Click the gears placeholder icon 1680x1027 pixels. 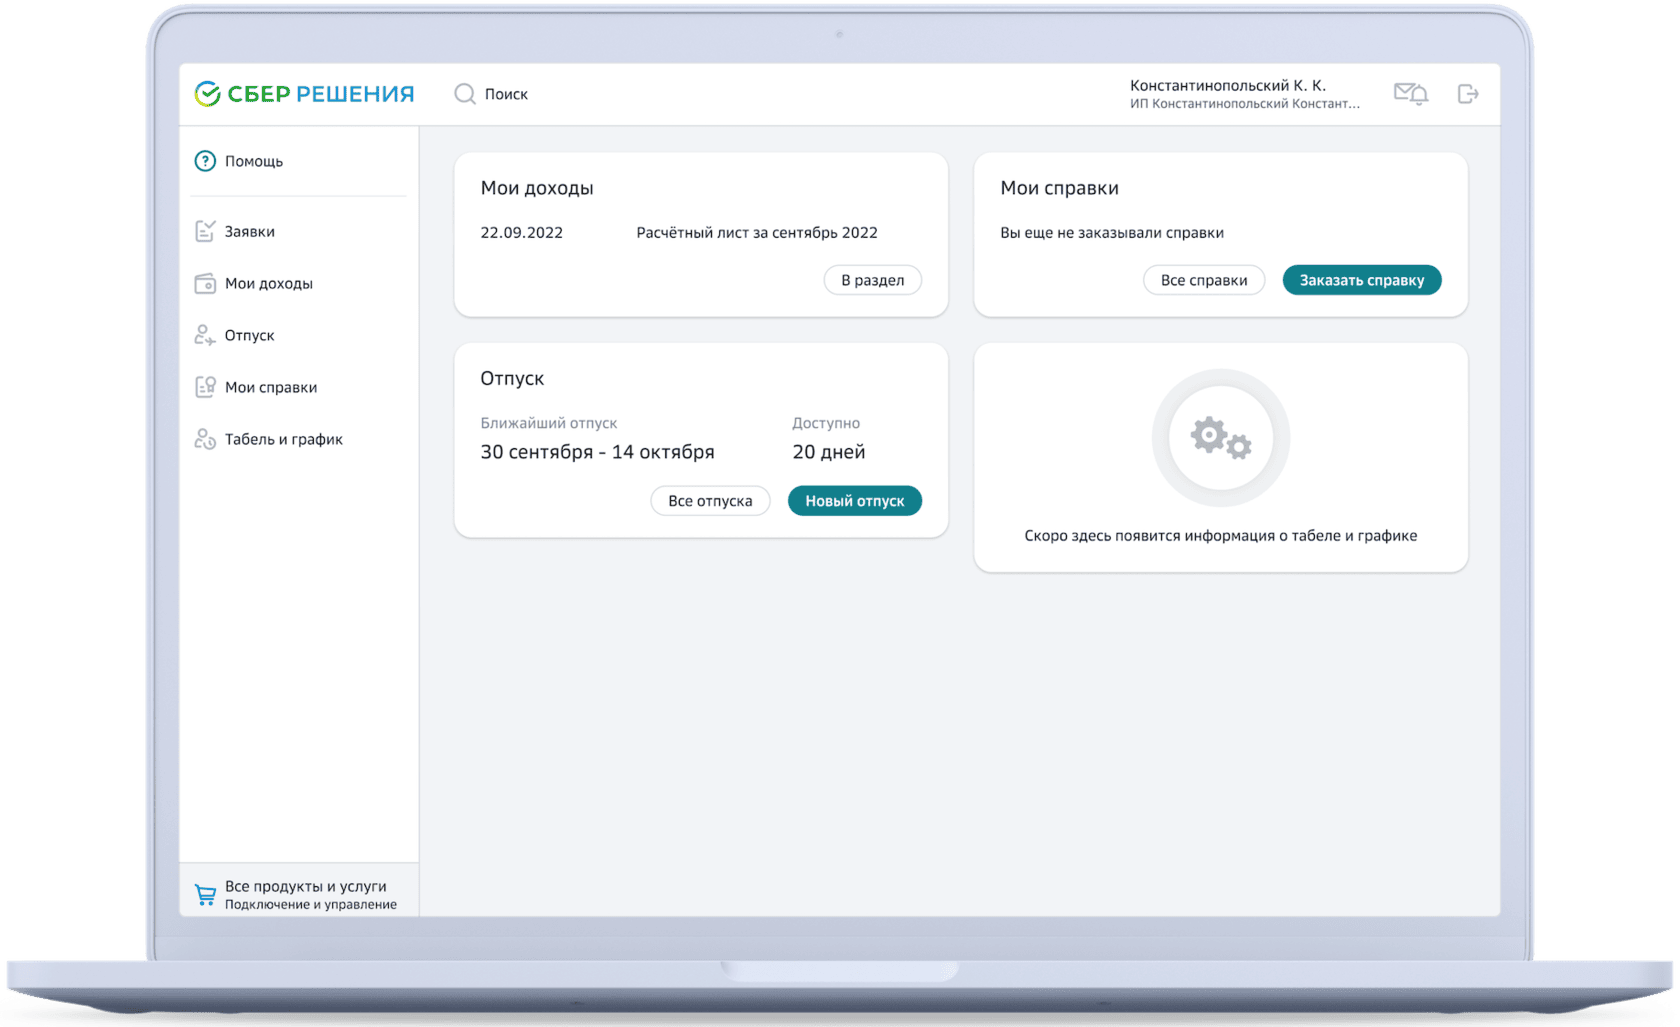(x=1220, y=438)
